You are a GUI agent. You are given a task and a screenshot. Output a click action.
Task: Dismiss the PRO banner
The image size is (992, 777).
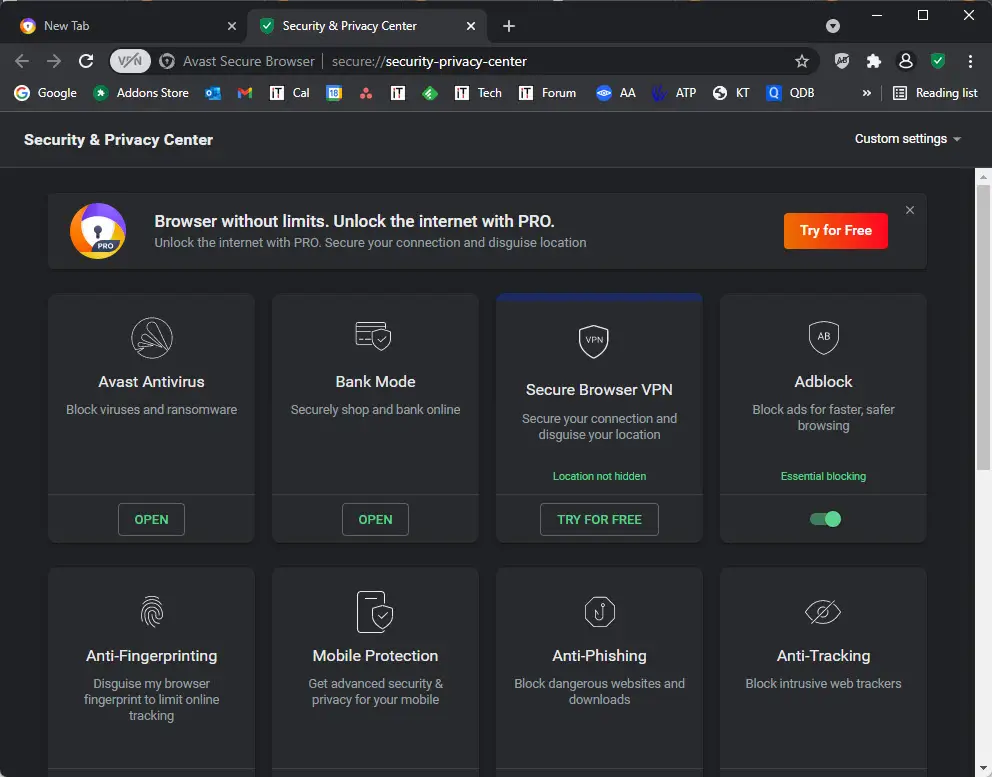point(910,210)
